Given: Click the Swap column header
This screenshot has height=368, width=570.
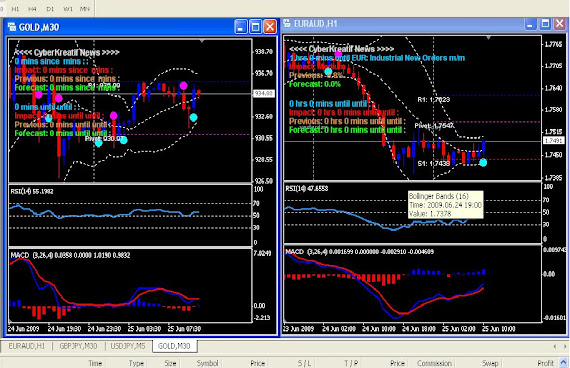Looking at the screenshot, I should (490, 363).
